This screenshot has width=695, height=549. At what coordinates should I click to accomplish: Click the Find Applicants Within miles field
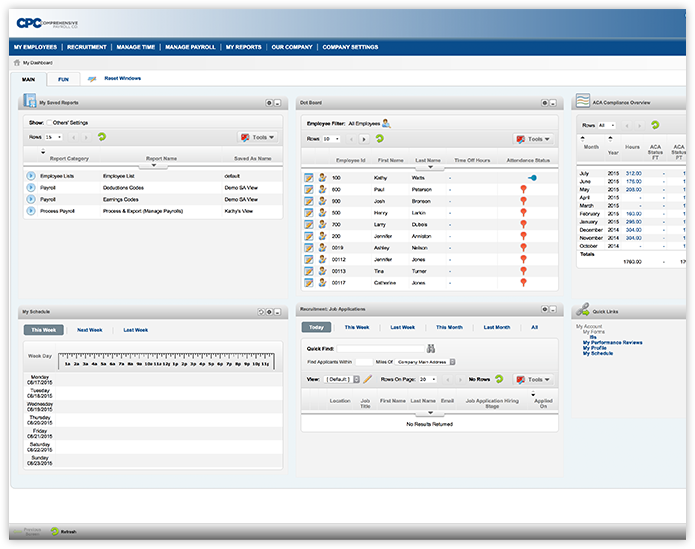pos(364,362)
